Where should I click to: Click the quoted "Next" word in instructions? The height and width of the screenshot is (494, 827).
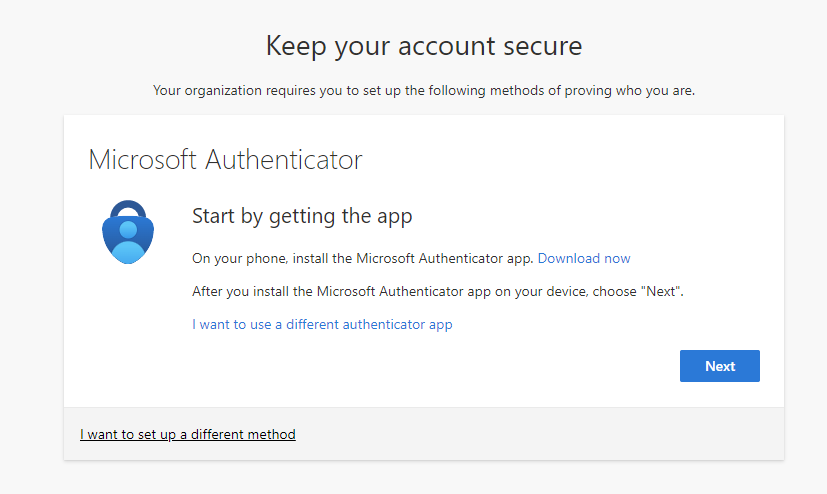661,291
